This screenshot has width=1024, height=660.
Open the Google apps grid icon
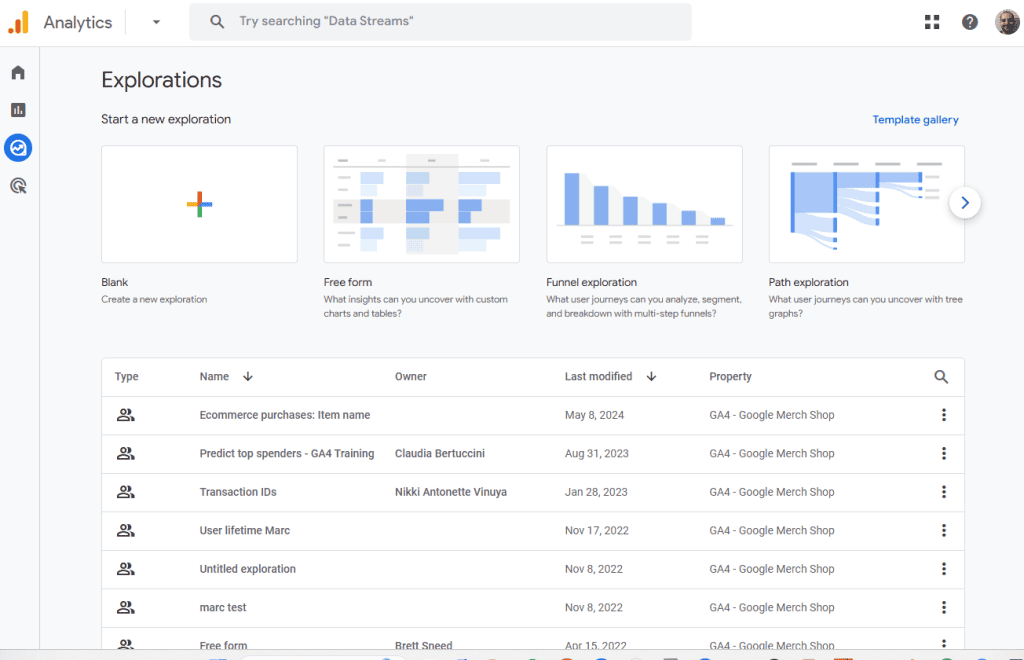point(932,22)
